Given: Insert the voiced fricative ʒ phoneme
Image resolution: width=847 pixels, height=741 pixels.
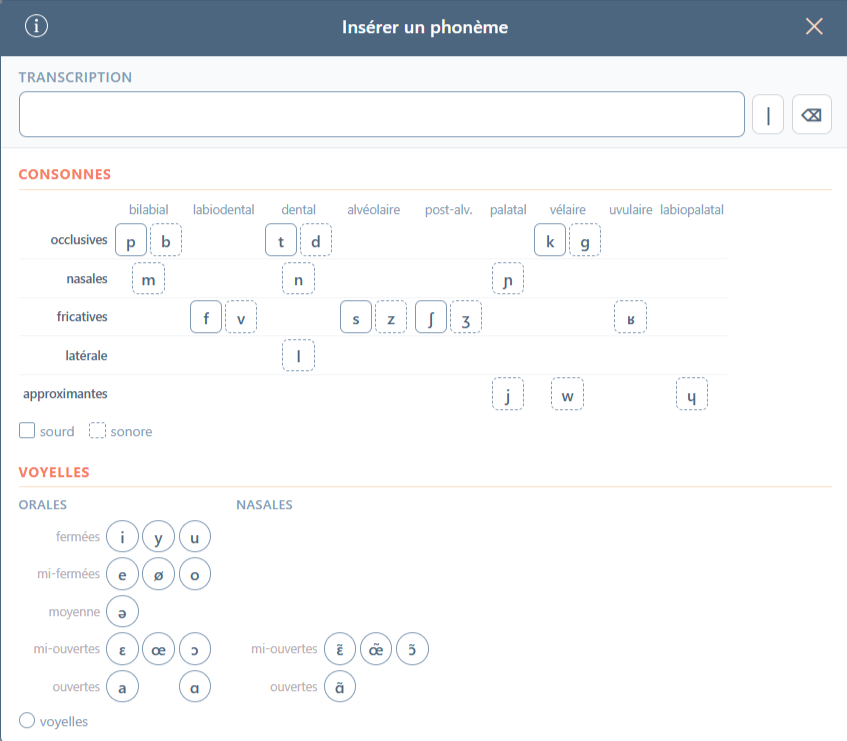Looking at the screenshot, I should (466, 317).
